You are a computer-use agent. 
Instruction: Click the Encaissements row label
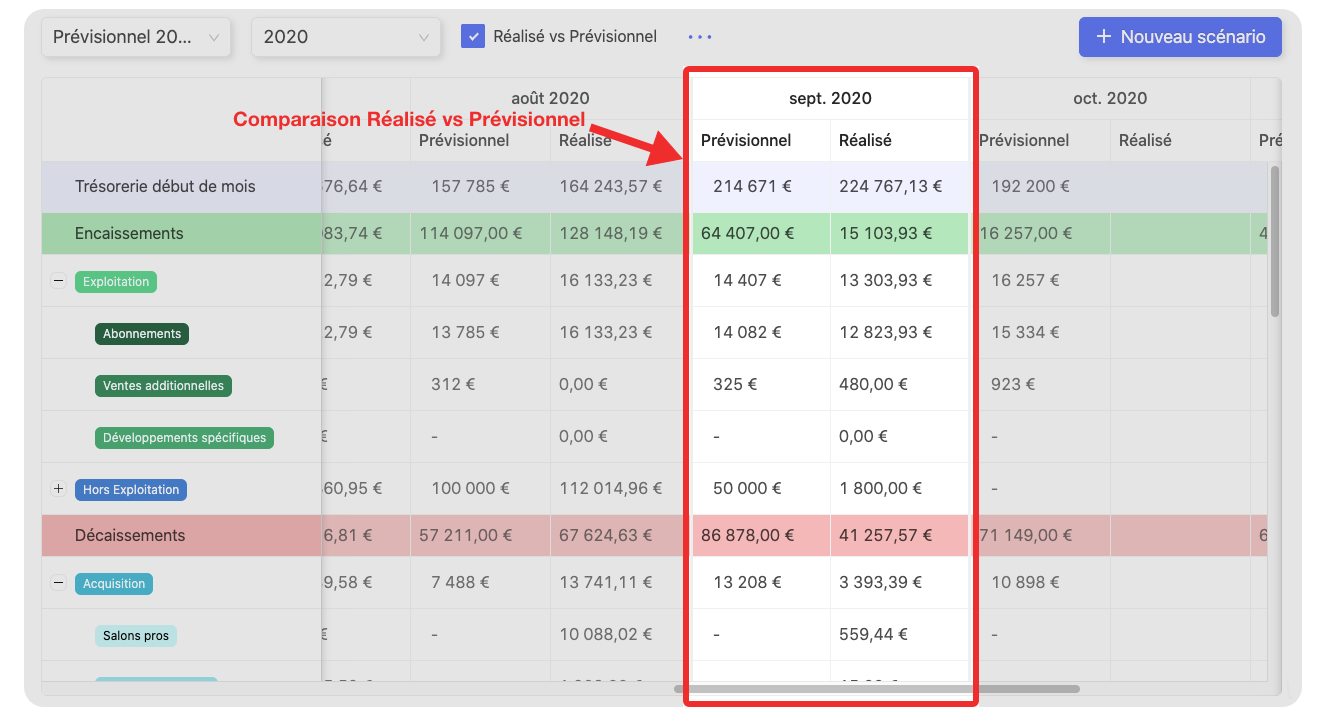click(x=129, y=233)
